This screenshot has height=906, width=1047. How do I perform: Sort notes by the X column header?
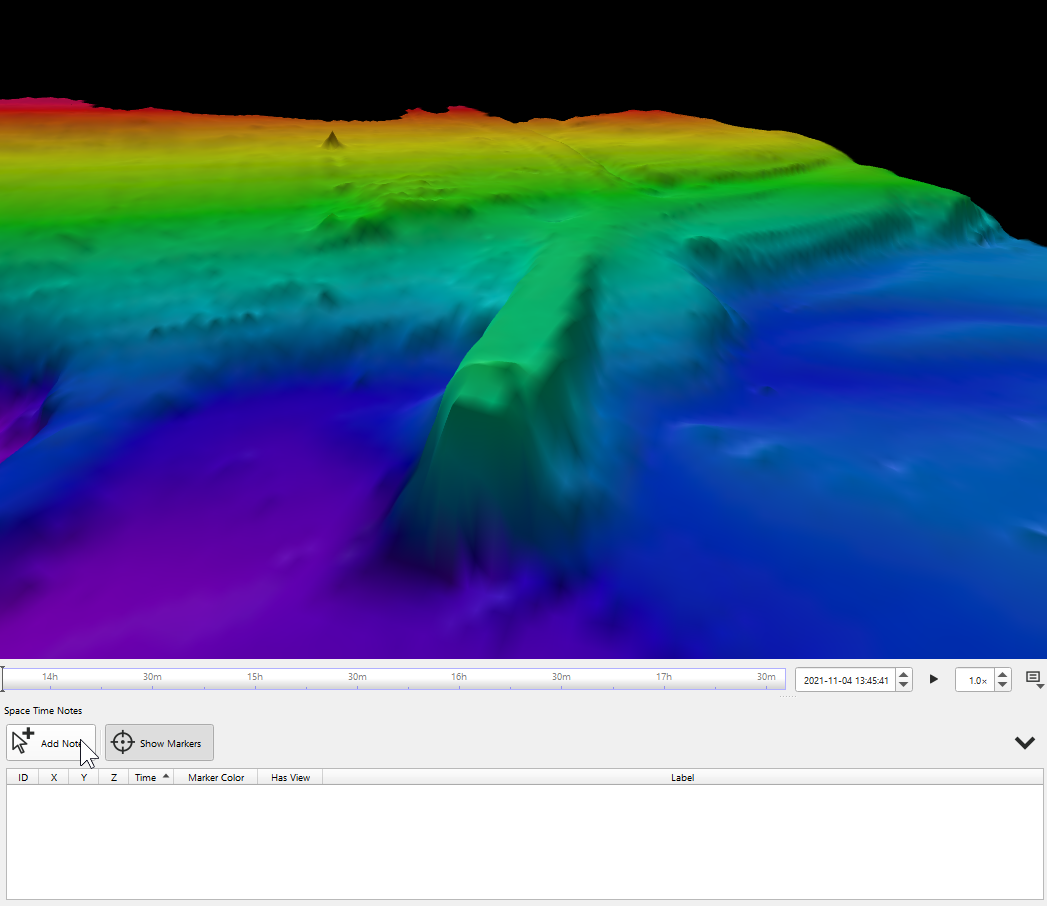(x=54, y=777)
